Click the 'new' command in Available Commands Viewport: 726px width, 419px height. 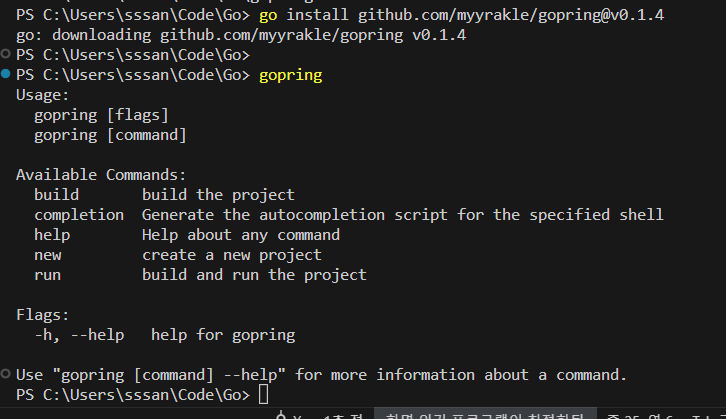(x=47, y=255)
